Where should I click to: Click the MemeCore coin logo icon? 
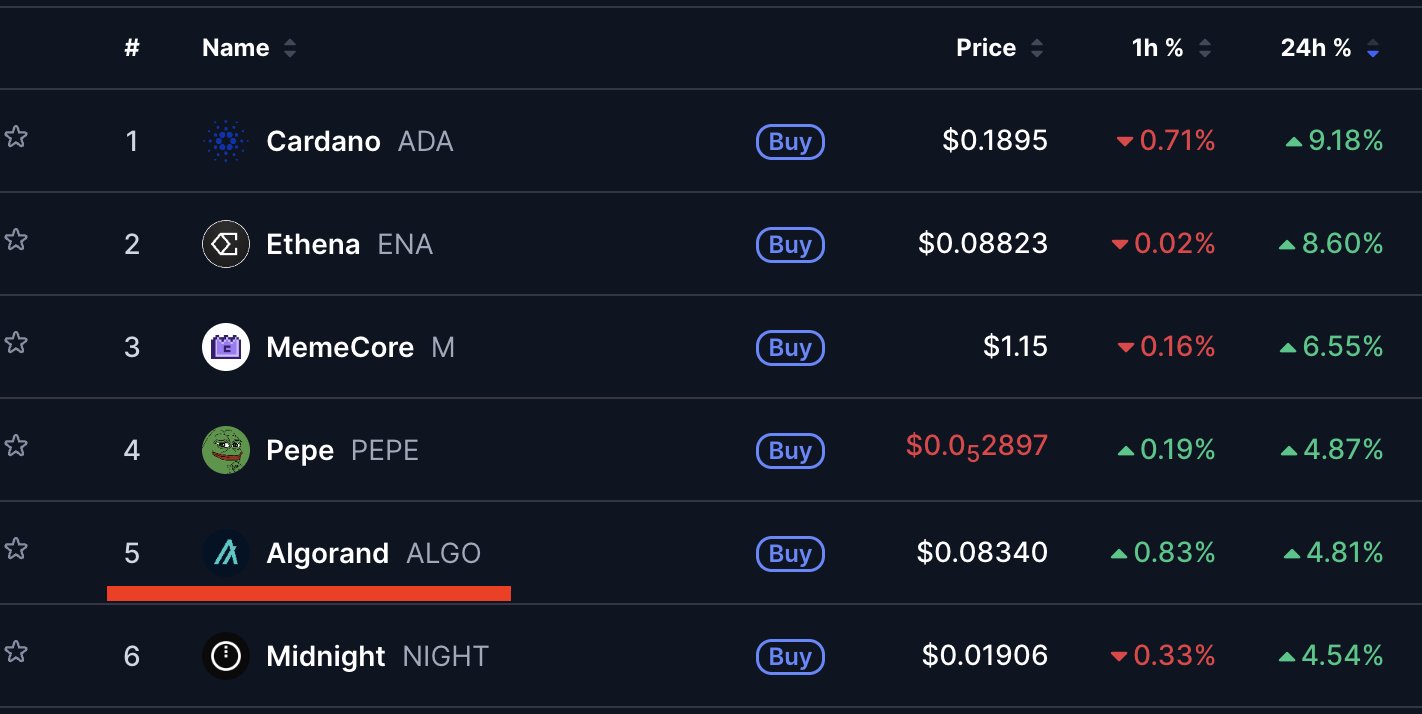[x=226, y=347]
